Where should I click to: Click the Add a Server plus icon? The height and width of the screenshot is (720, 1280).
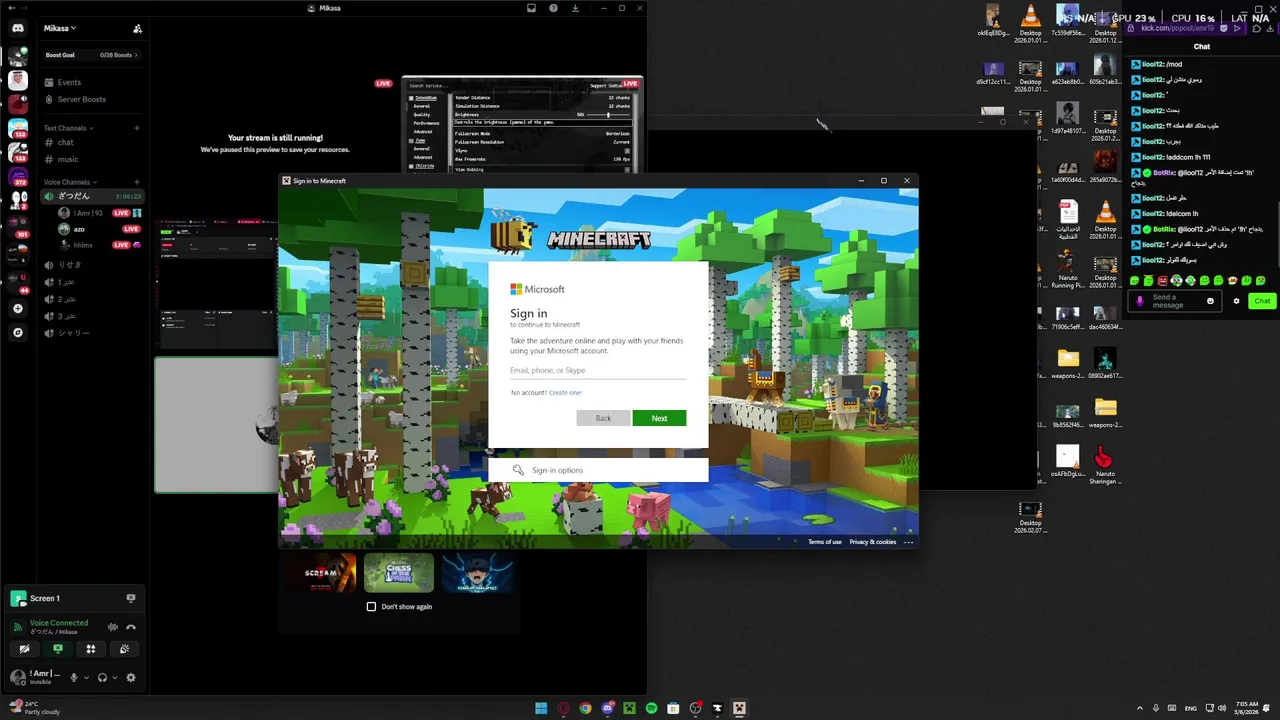[x=17, y=309]
